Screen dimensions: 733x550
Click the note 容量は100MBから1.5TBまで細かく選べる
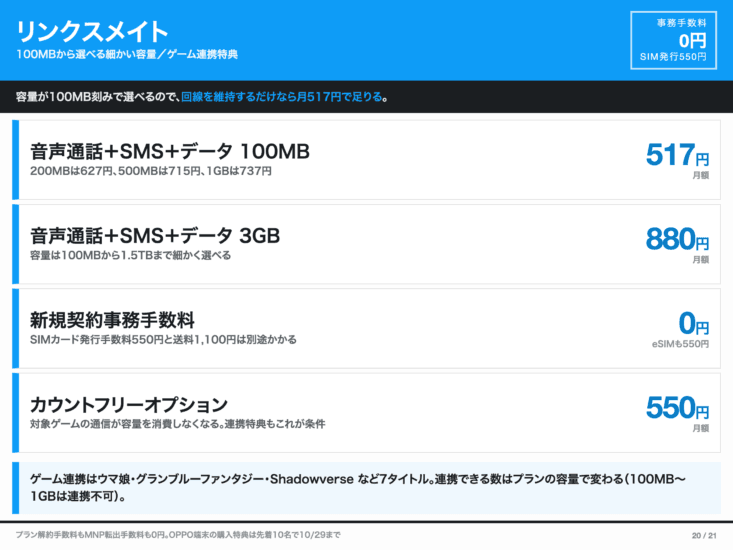(130, 256)
